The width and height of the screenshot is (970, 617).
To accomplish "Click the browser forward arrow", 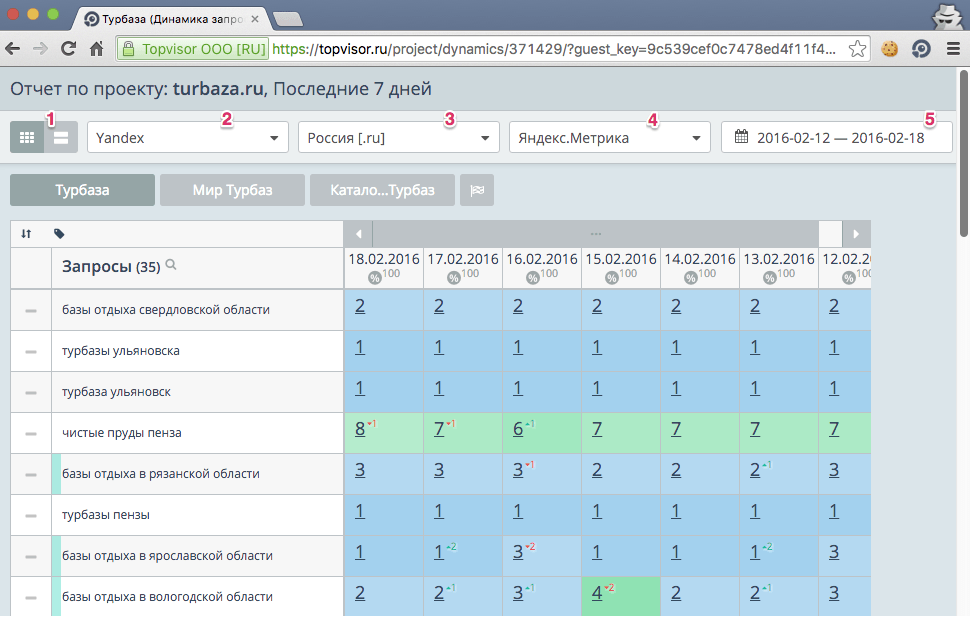I will [x=40, y=49].
